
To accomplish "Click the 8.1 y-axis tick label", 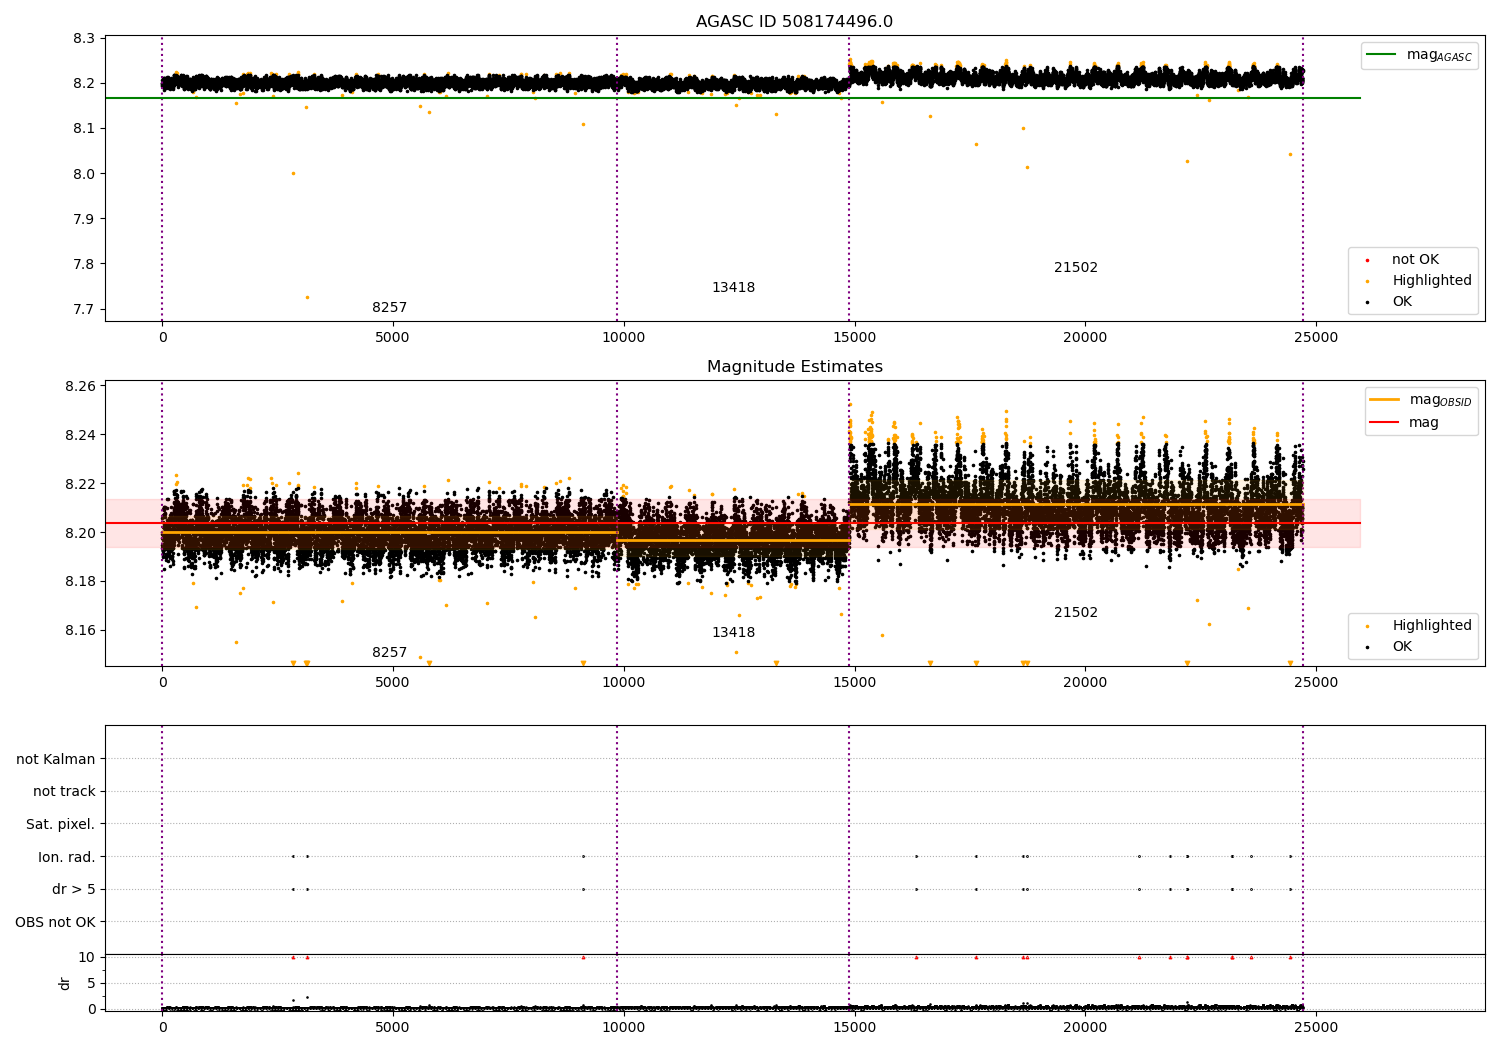I will pos(84,128).
